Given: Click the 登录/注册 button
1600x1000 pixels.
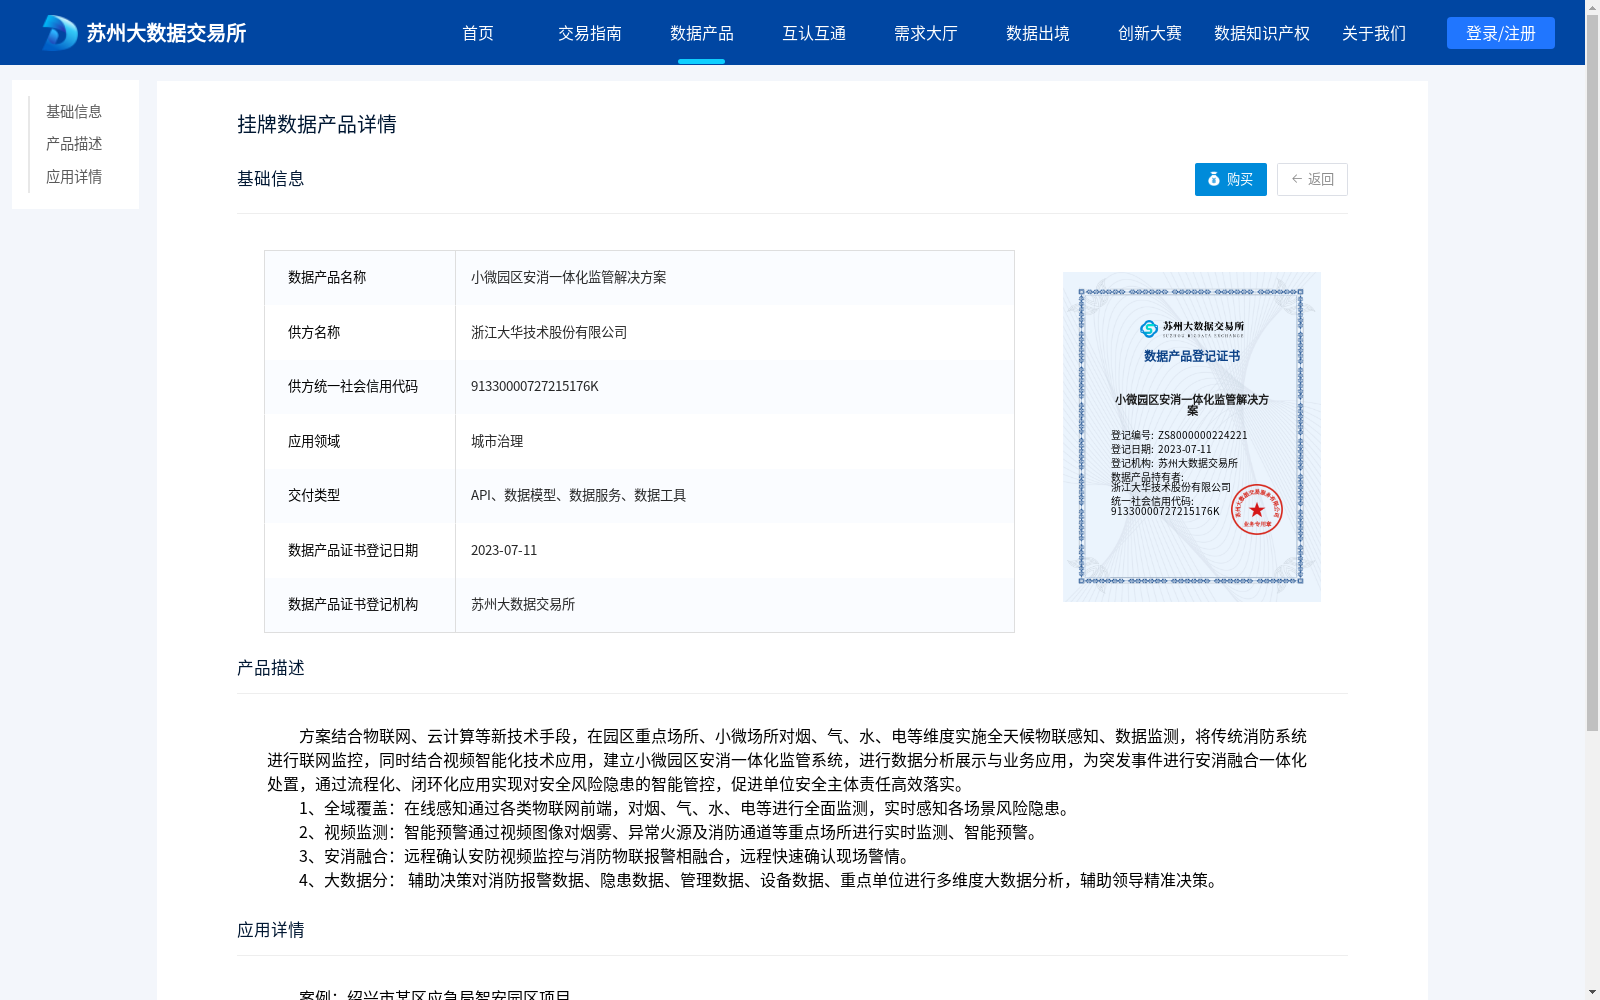Looking at the screenshot, I should [x=1501, y=33].
